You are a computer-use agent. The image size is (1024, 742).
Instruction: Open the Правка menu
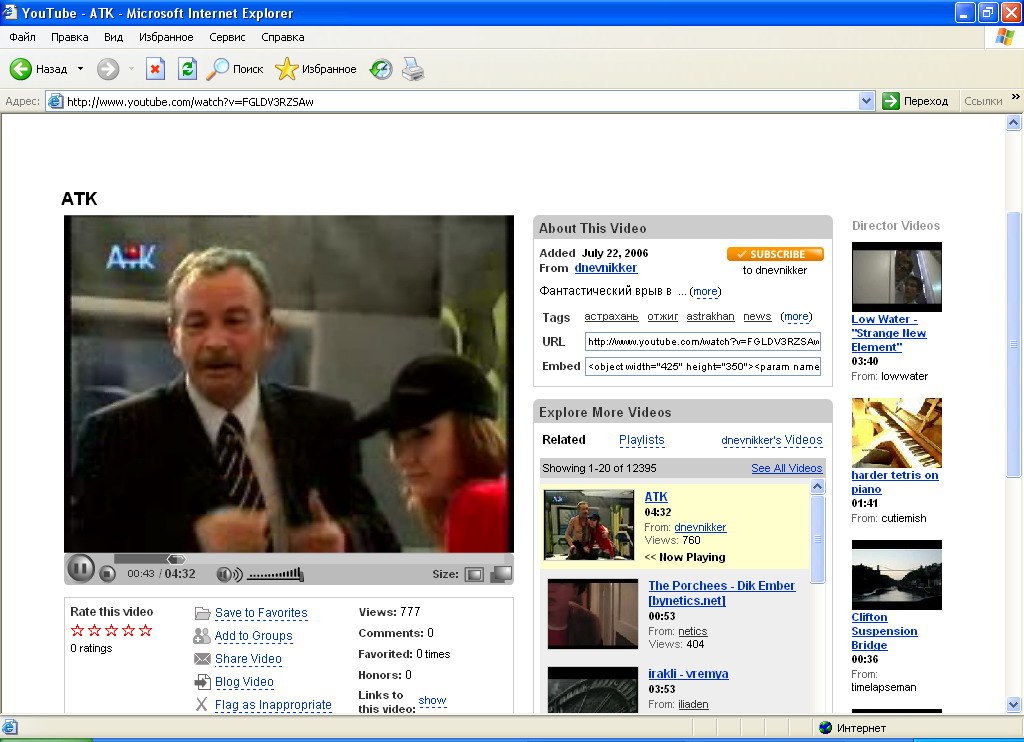click(69, 37)
